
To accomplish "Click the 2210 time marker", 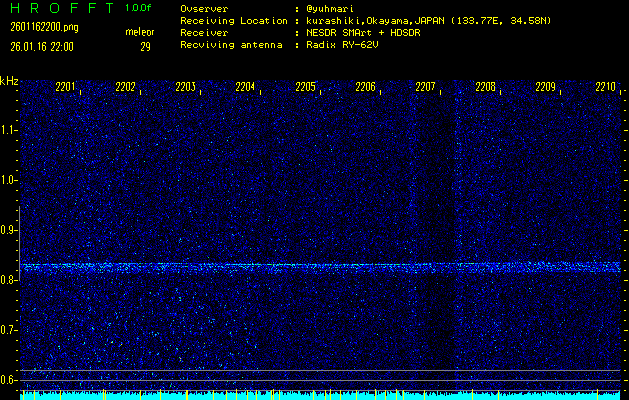I will 605,87.
